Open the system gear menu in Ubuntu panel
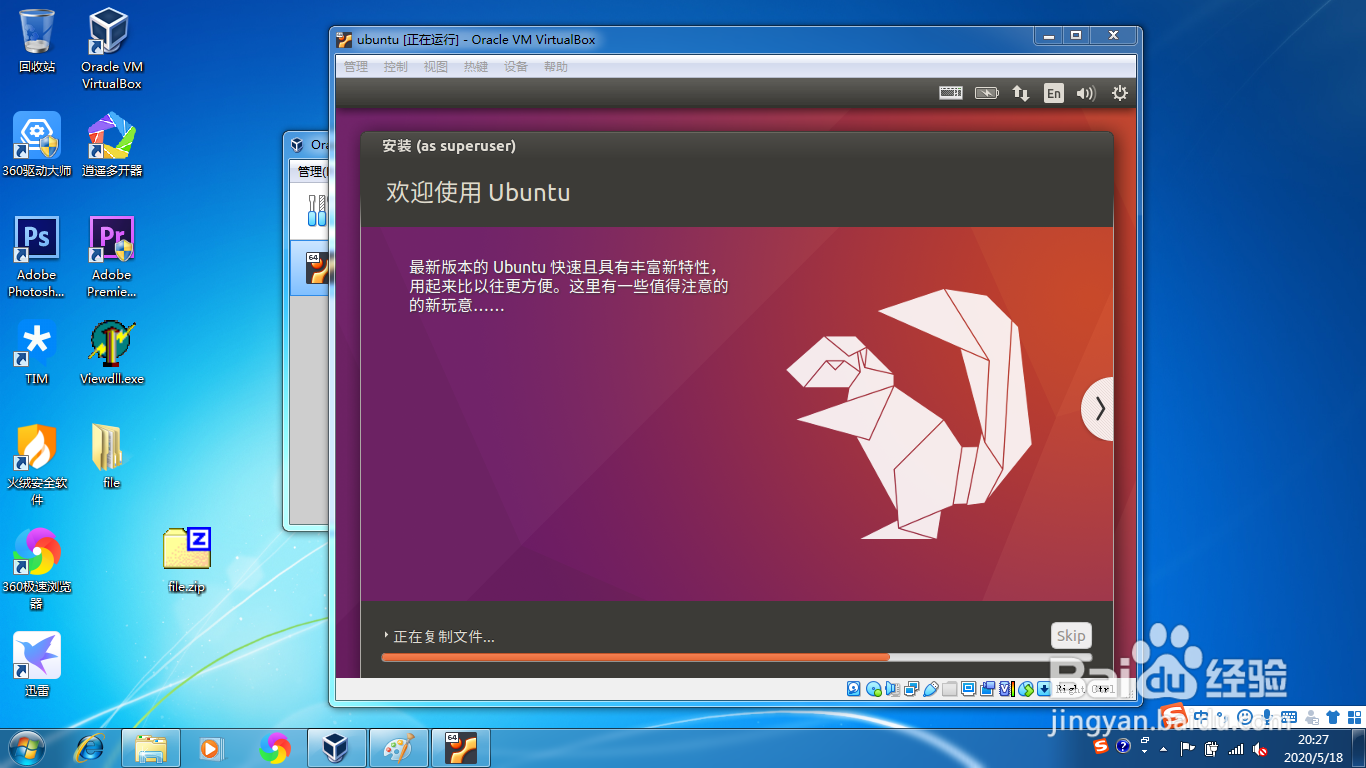This screenshot has height=768, width=1366. pyautogui.click(x=1120, y=93)
